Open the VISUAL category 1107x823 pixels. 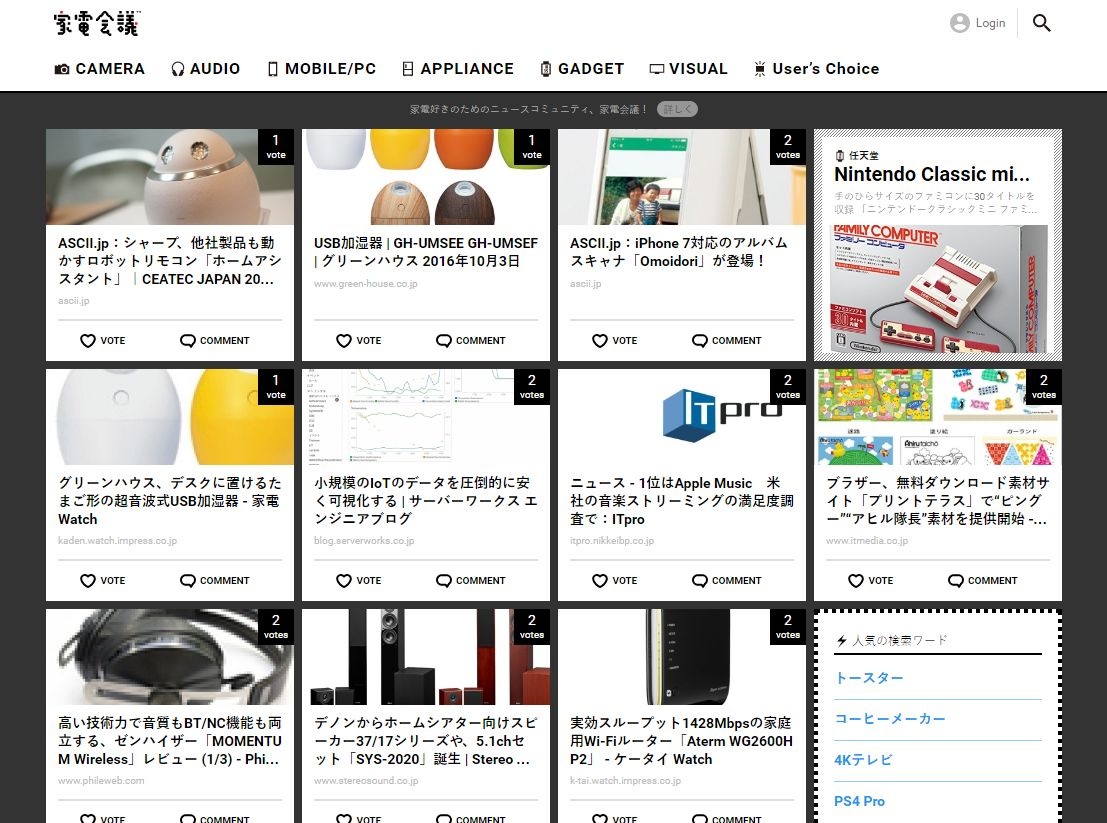click(x=688, y=68)
